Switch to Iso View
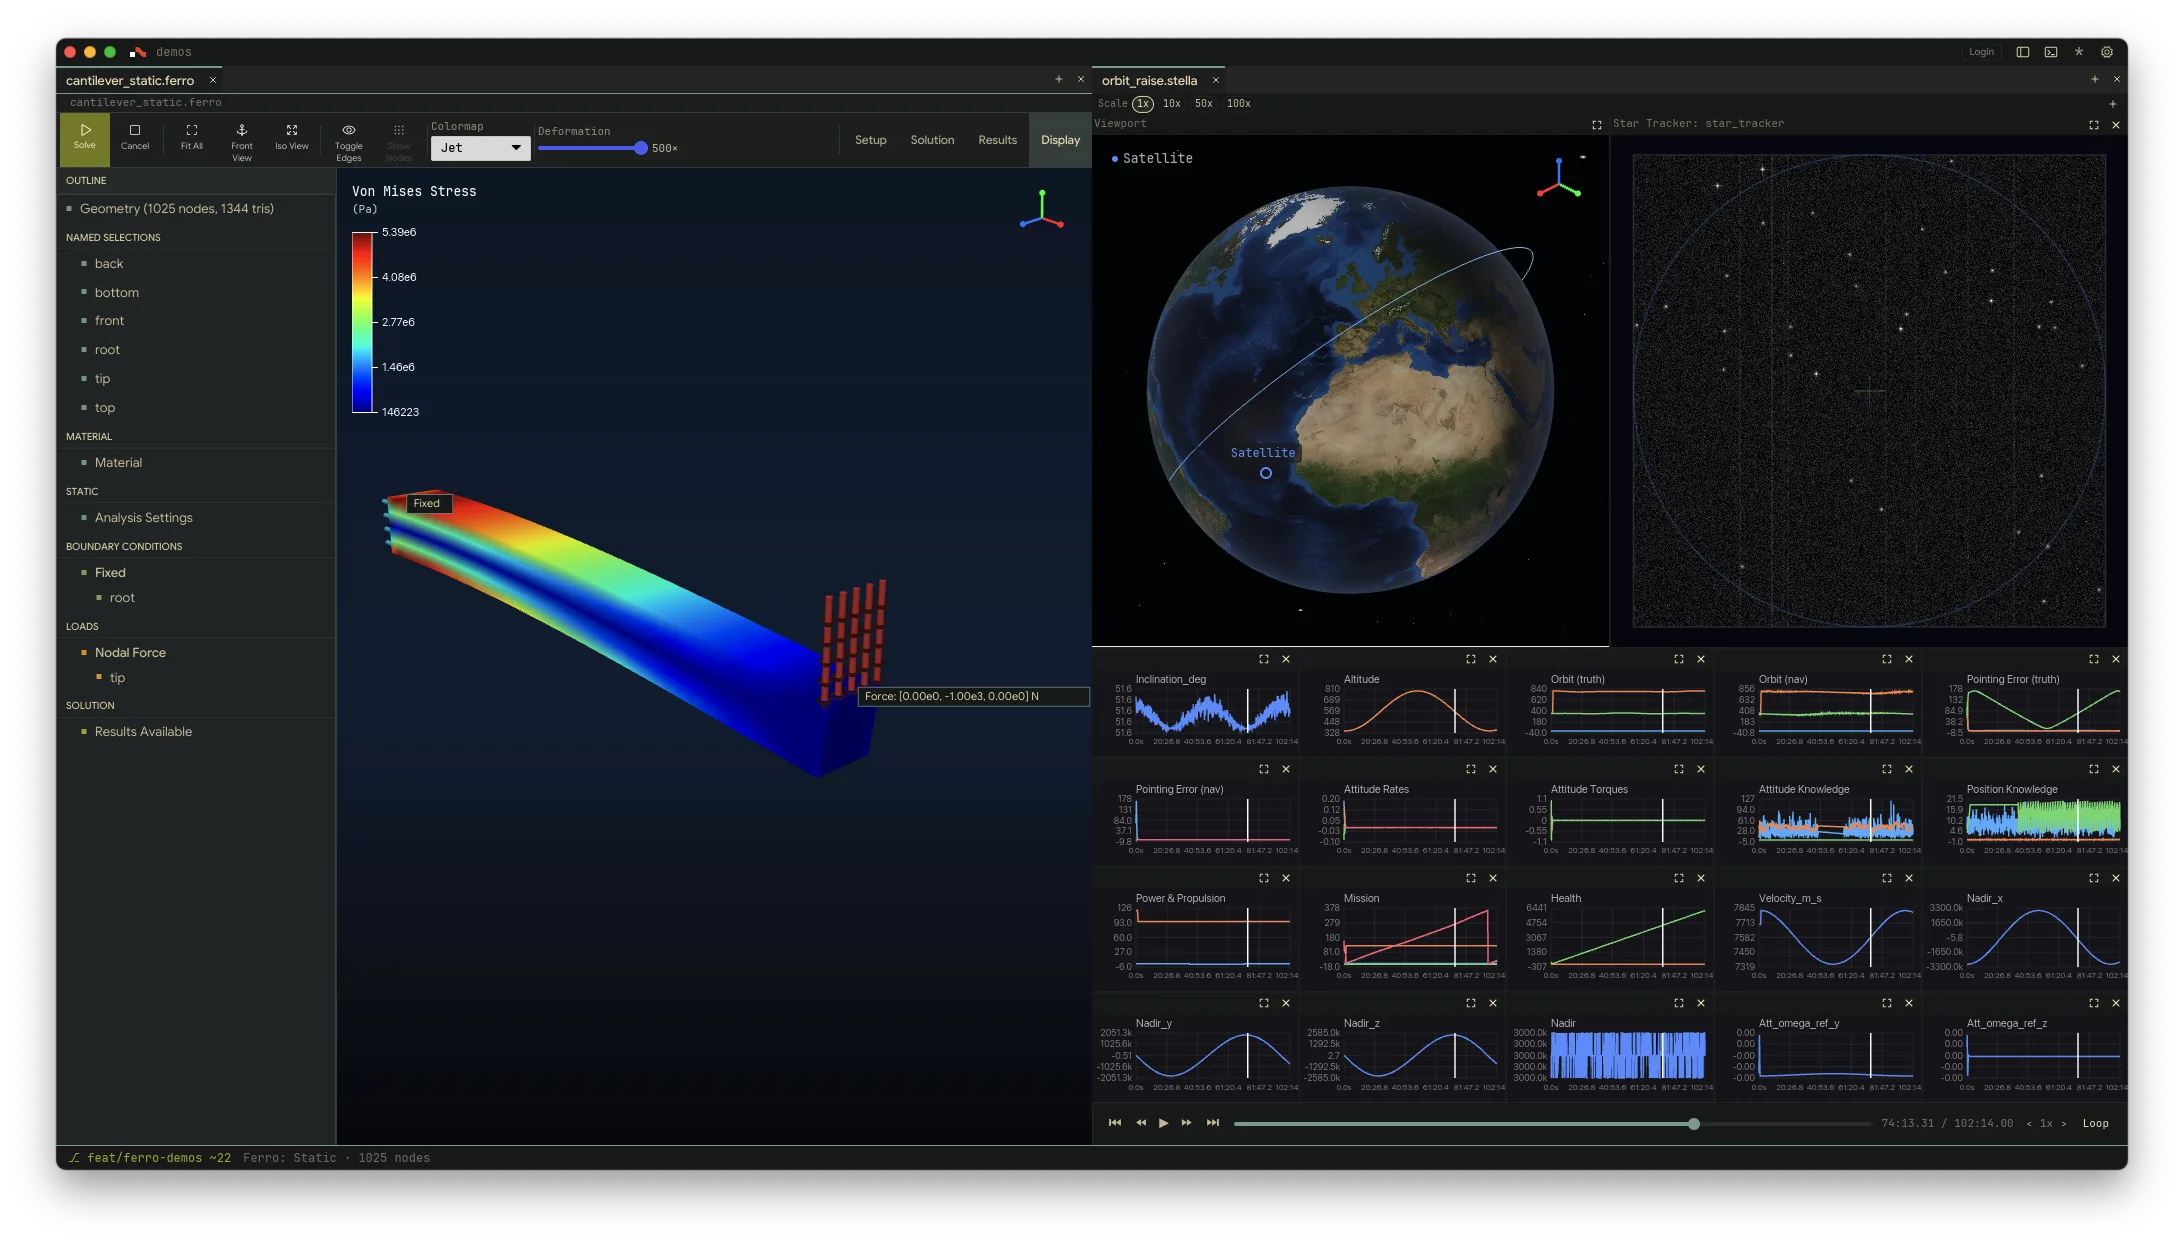 click(x=292, y=138)
